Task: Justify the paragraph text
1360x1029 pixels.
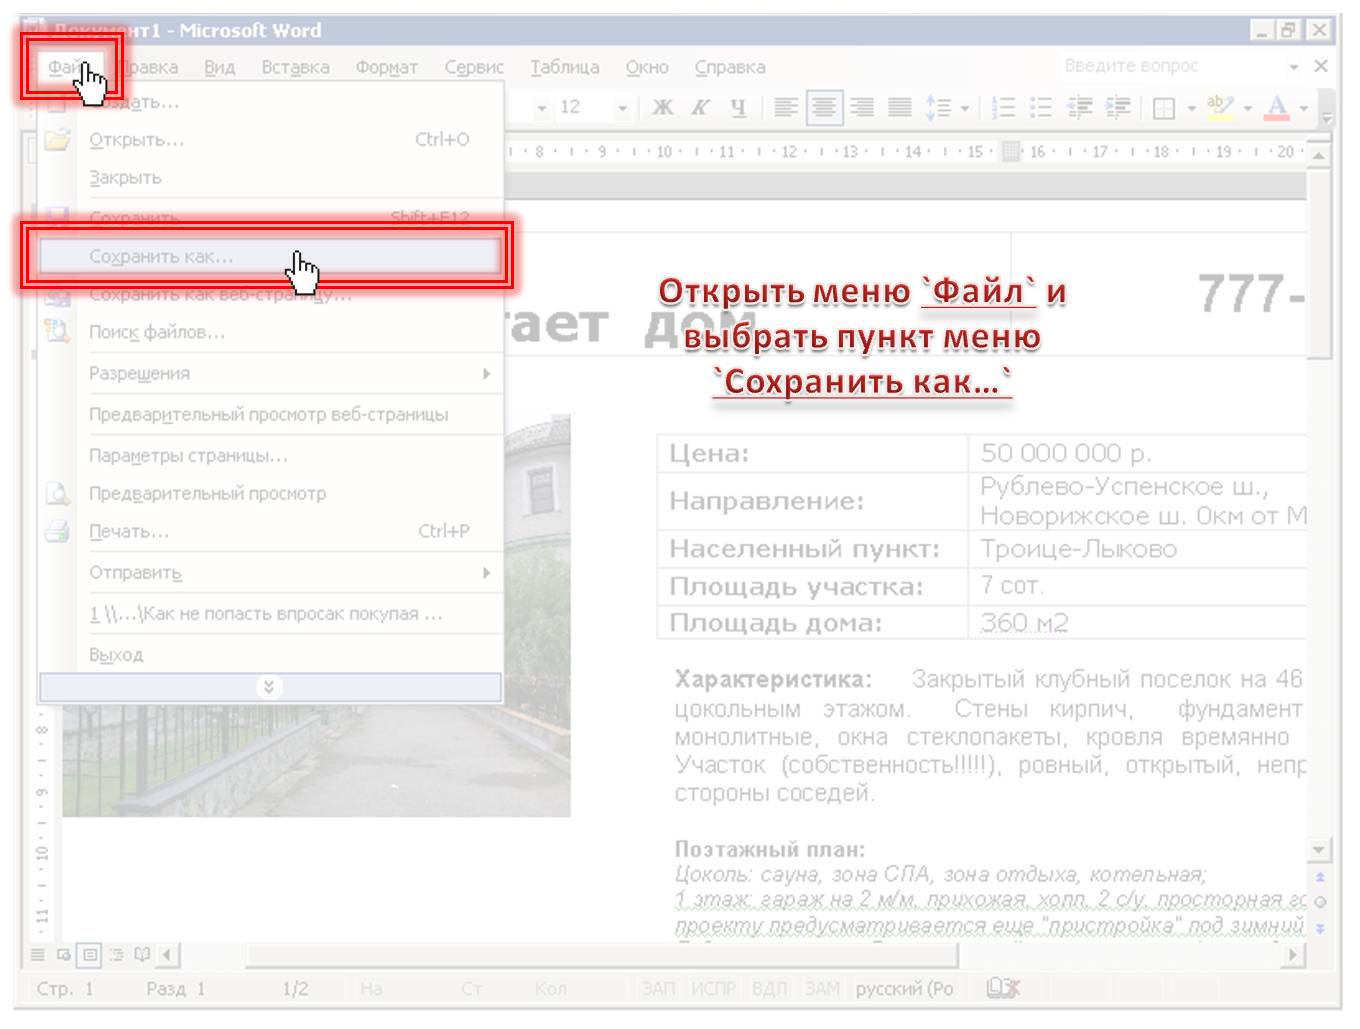Action: point(900,107)
